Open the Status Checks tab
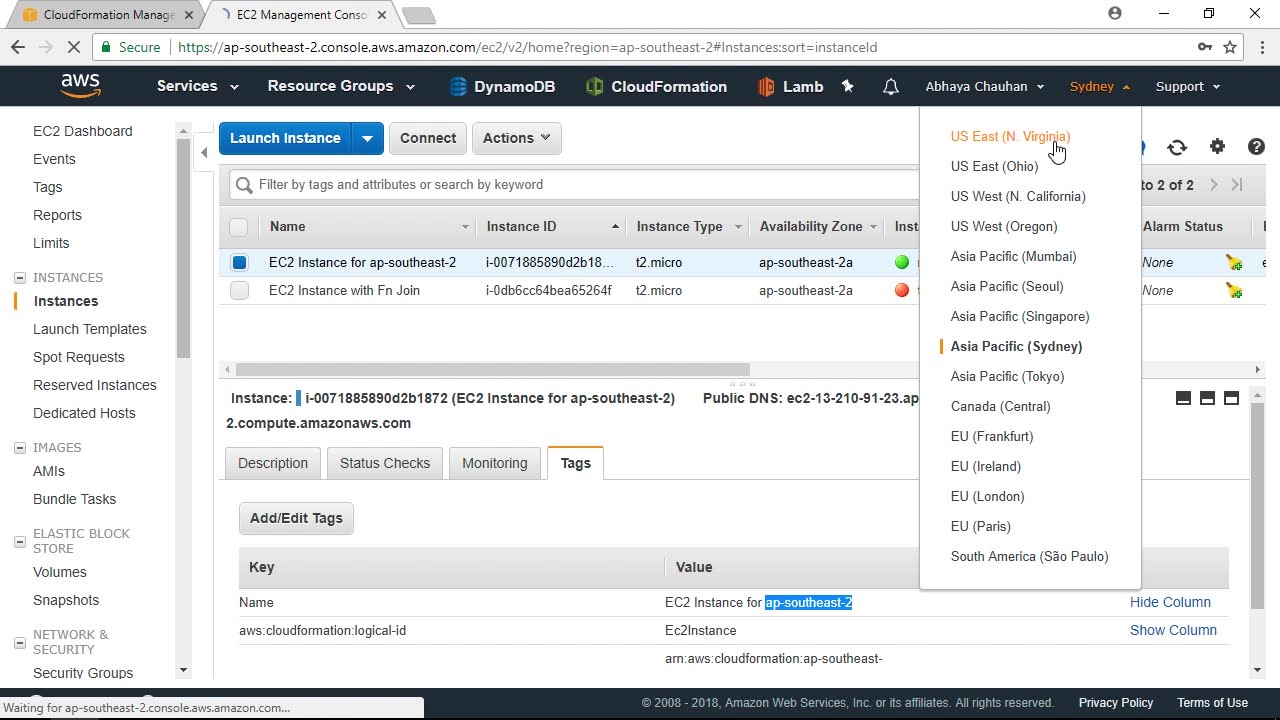The width and height of the screenshot is (1280, 720). click(385, 463)
